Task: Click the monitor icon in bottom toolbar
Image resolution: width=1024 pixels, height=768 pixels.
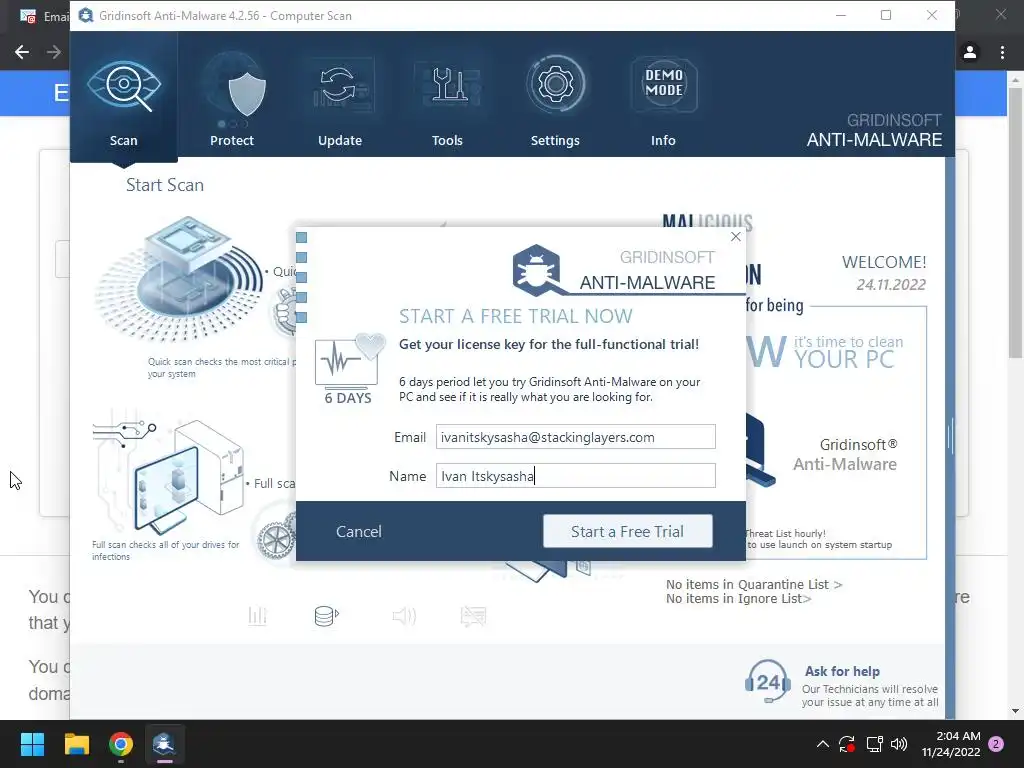Action: (473, 616)
